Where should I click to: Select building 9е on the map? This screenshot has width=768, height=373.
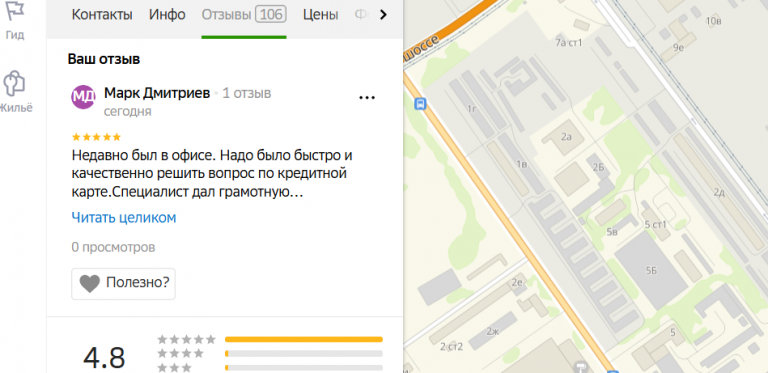pyautogui.click(x=678, y=47)
